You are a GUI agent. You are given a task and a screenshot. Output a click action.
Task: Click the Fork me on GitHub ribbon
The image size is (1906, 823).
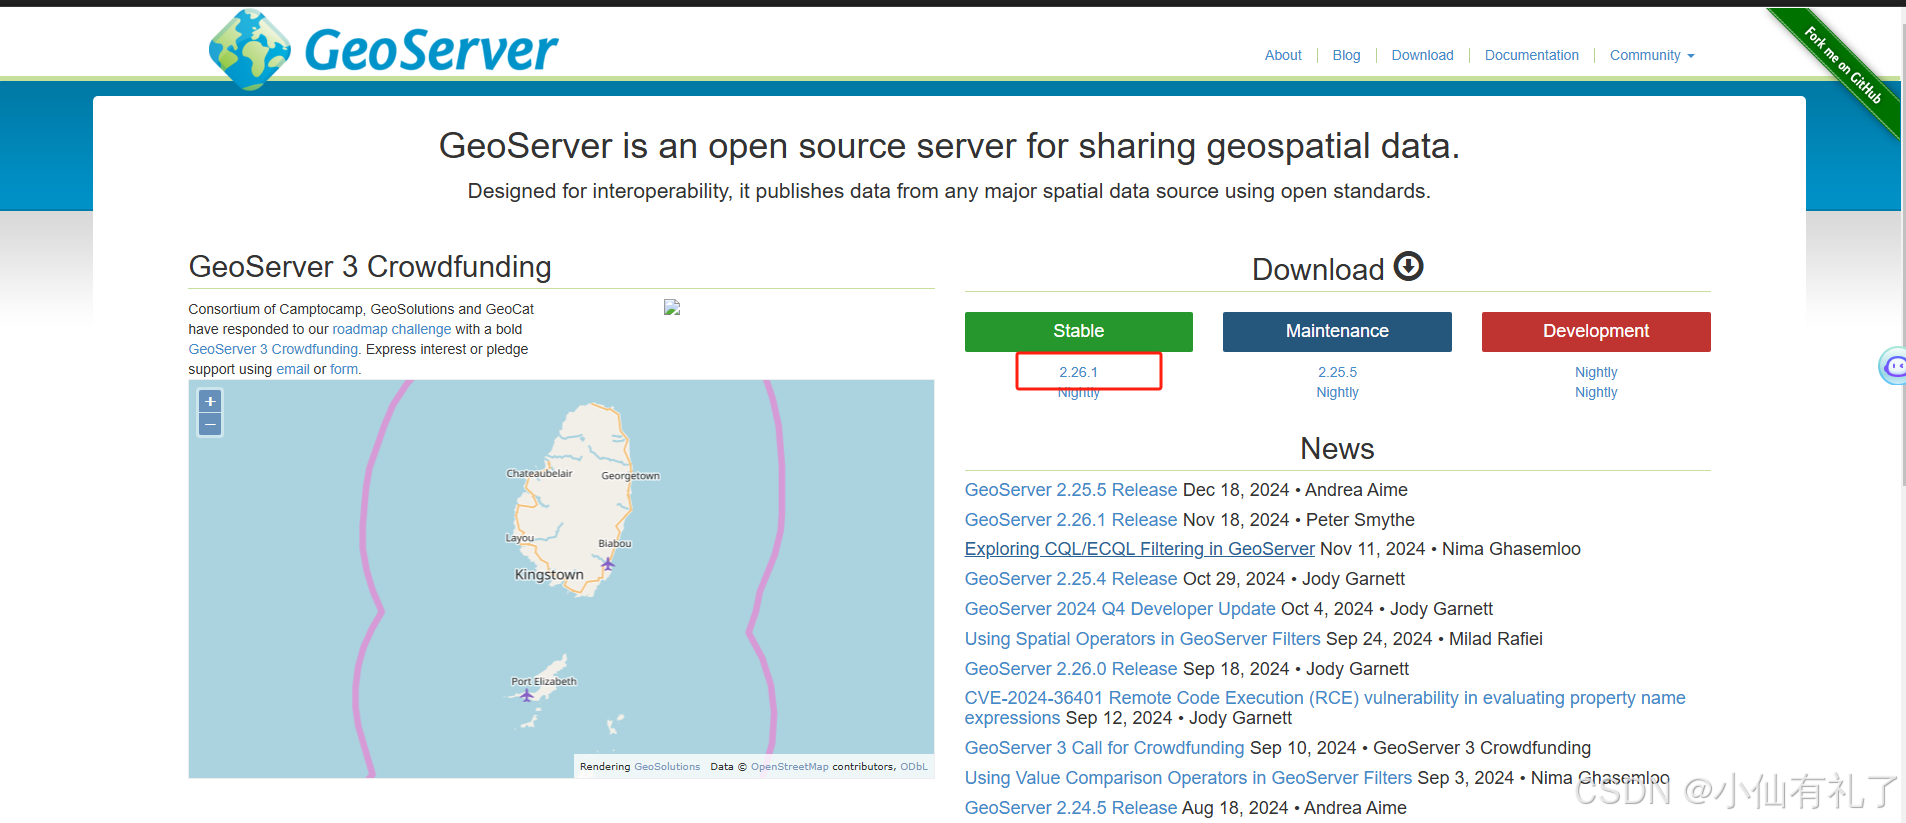tap(1843, 65)
